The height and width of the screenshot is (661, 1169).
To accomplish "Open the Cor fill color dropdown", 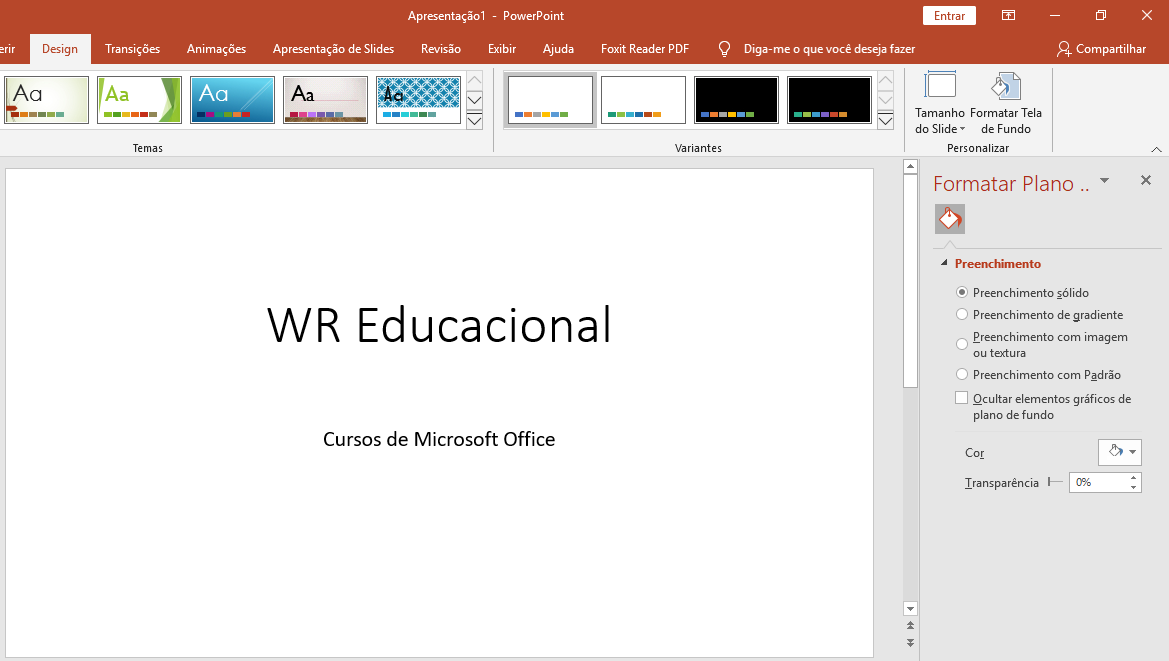I will coord(1120,452).
